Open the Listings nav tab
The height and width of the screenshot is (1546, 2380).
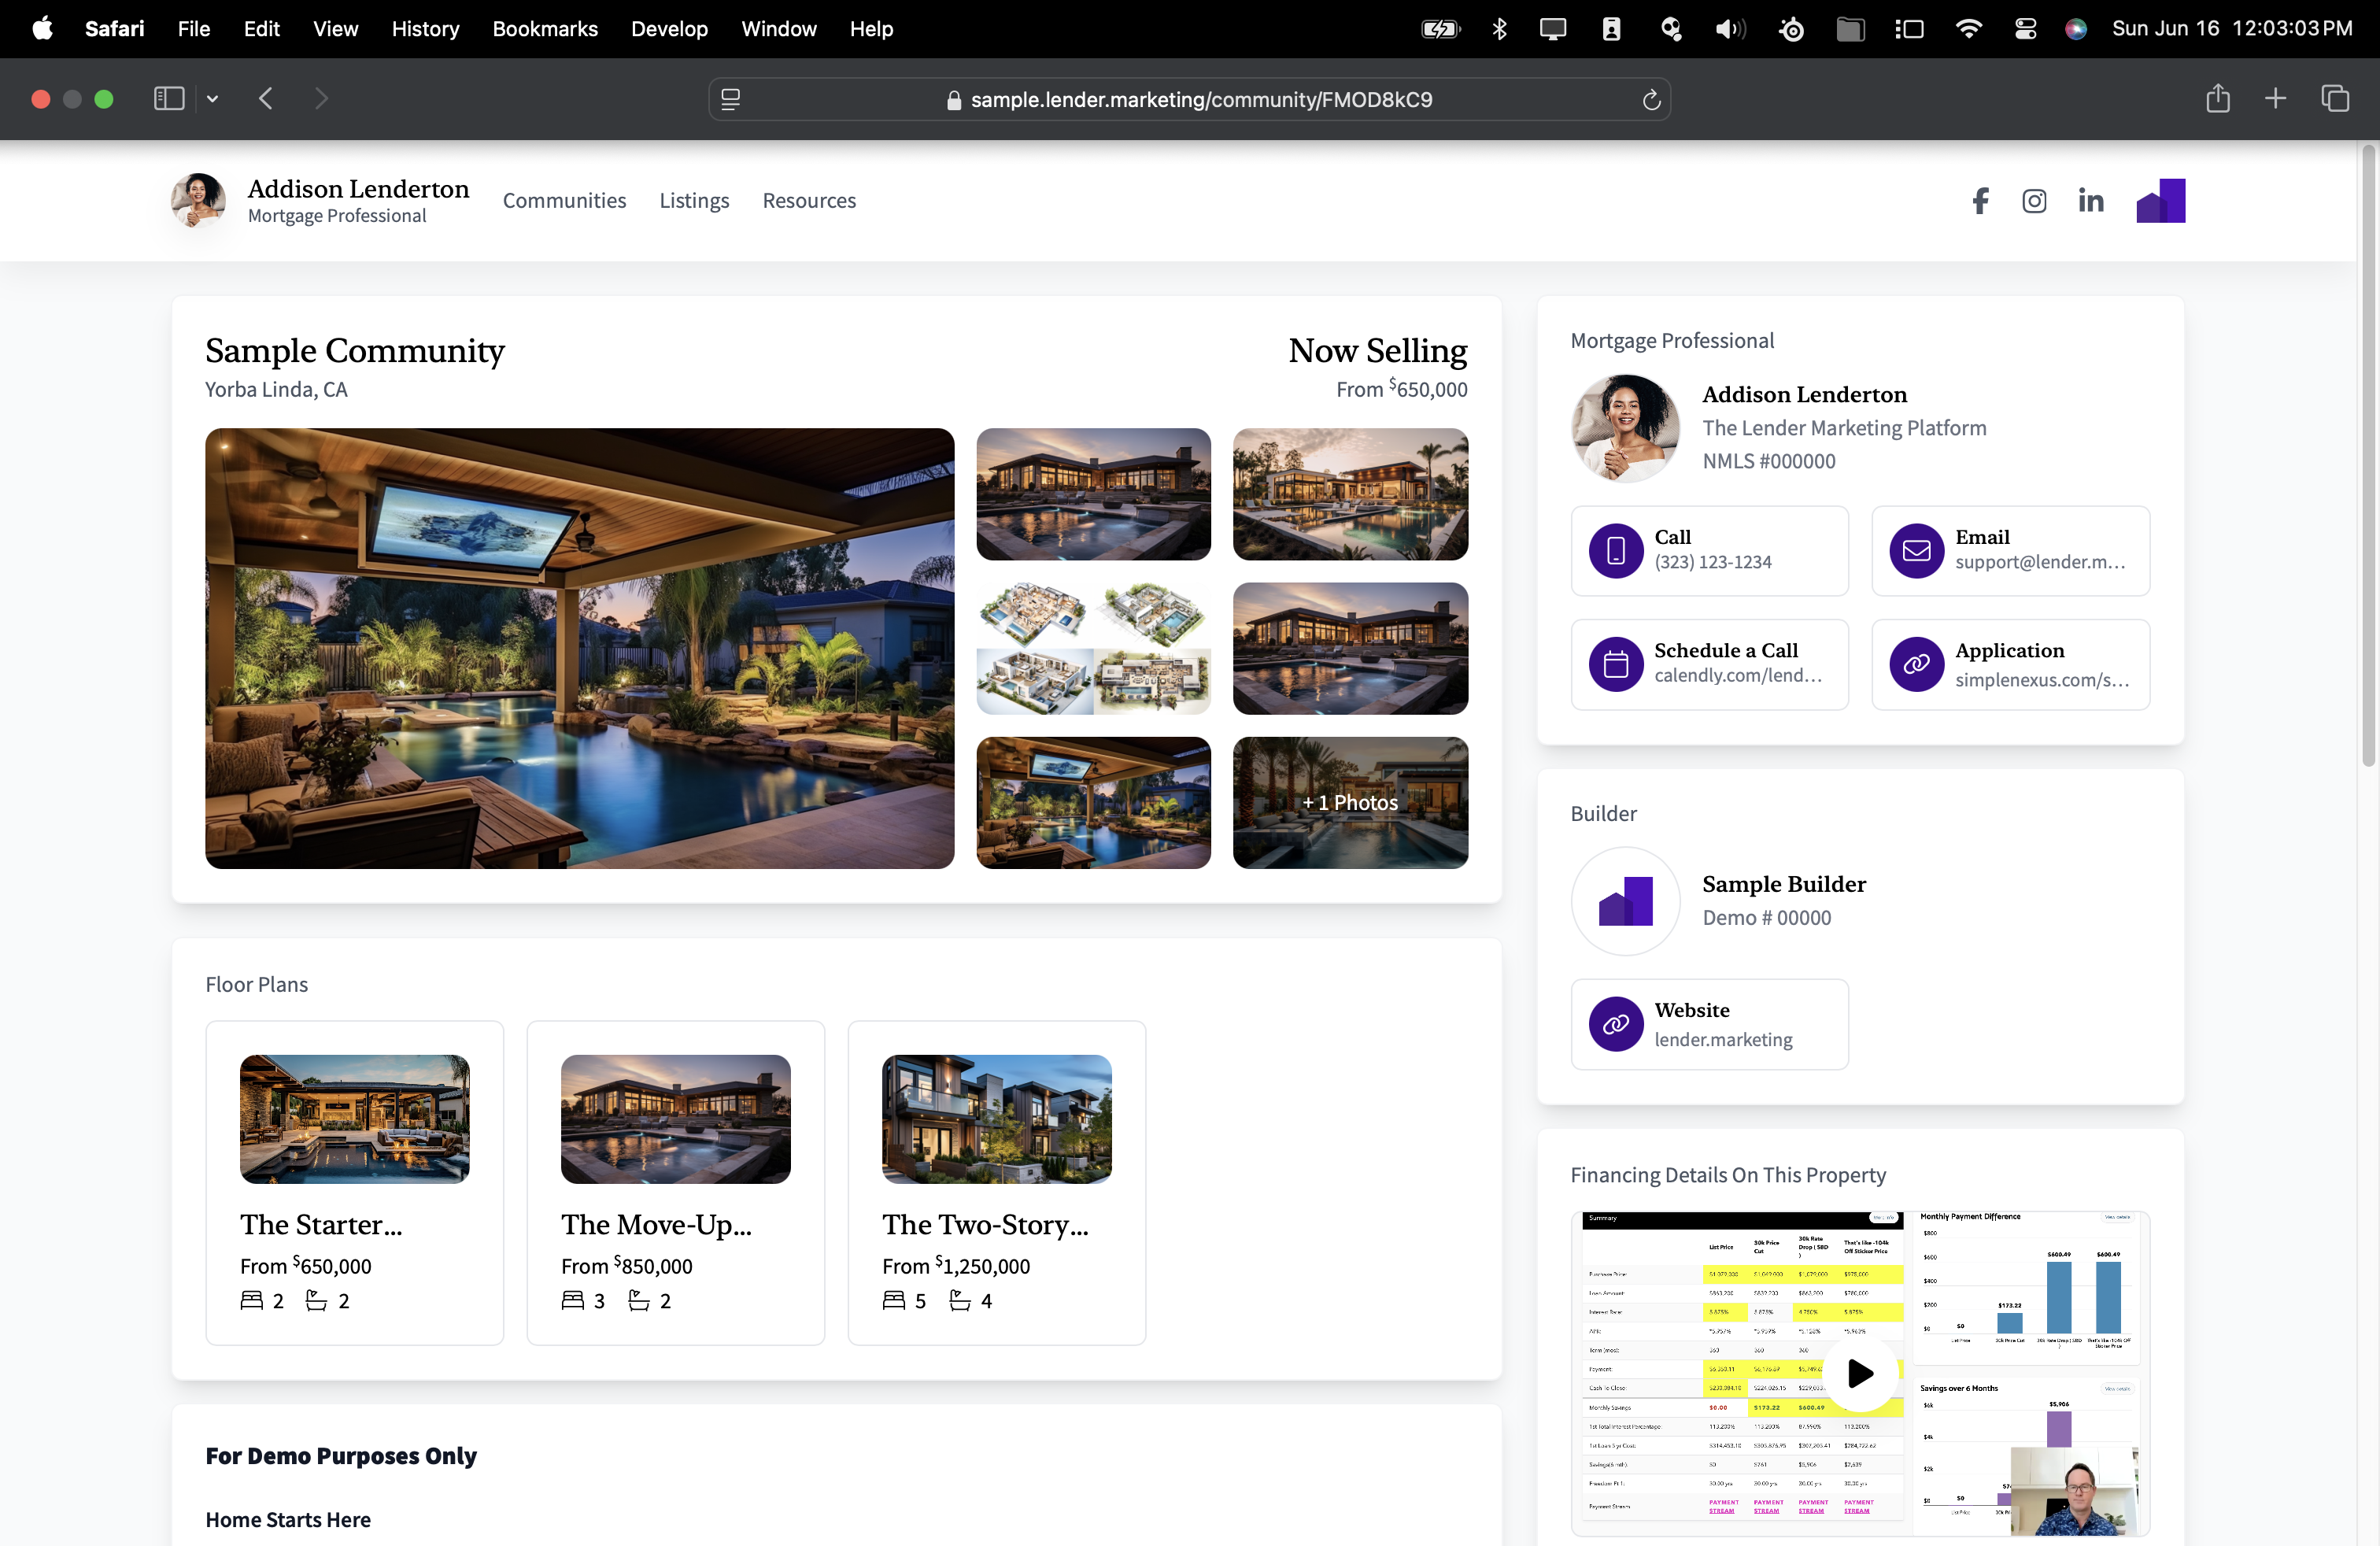(x=694, y=201)
